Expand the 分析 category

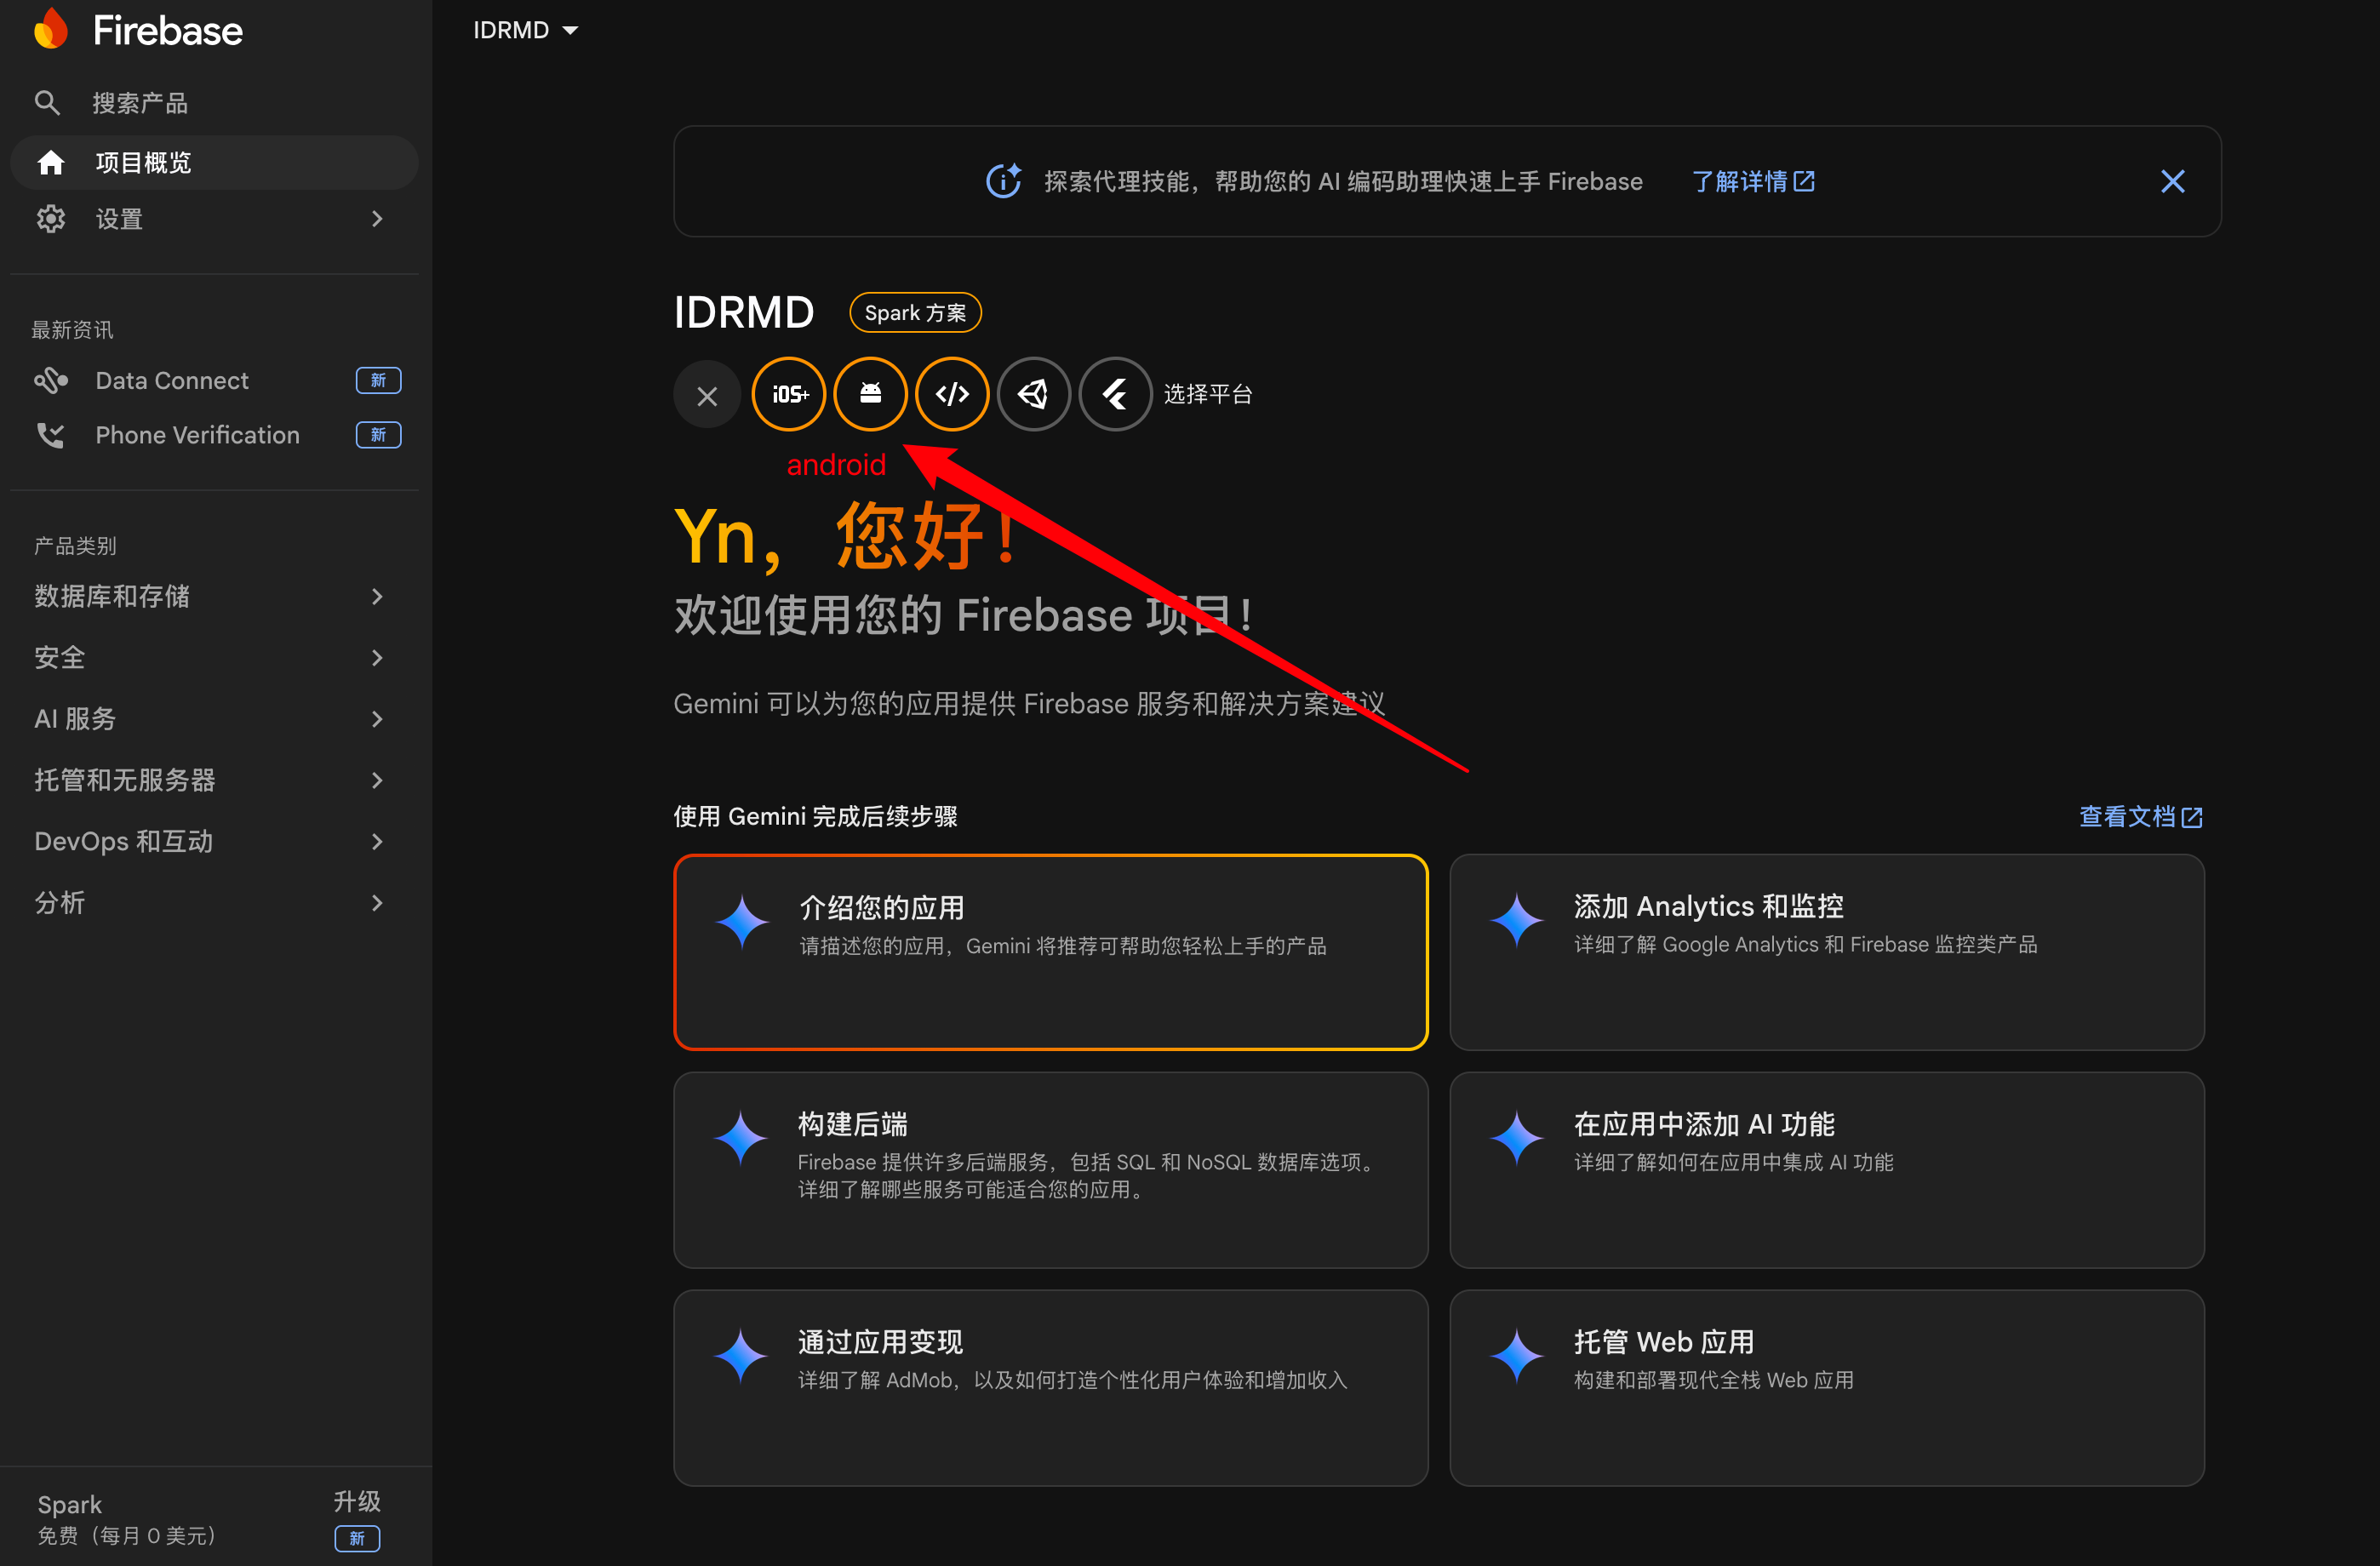[210, 902]
